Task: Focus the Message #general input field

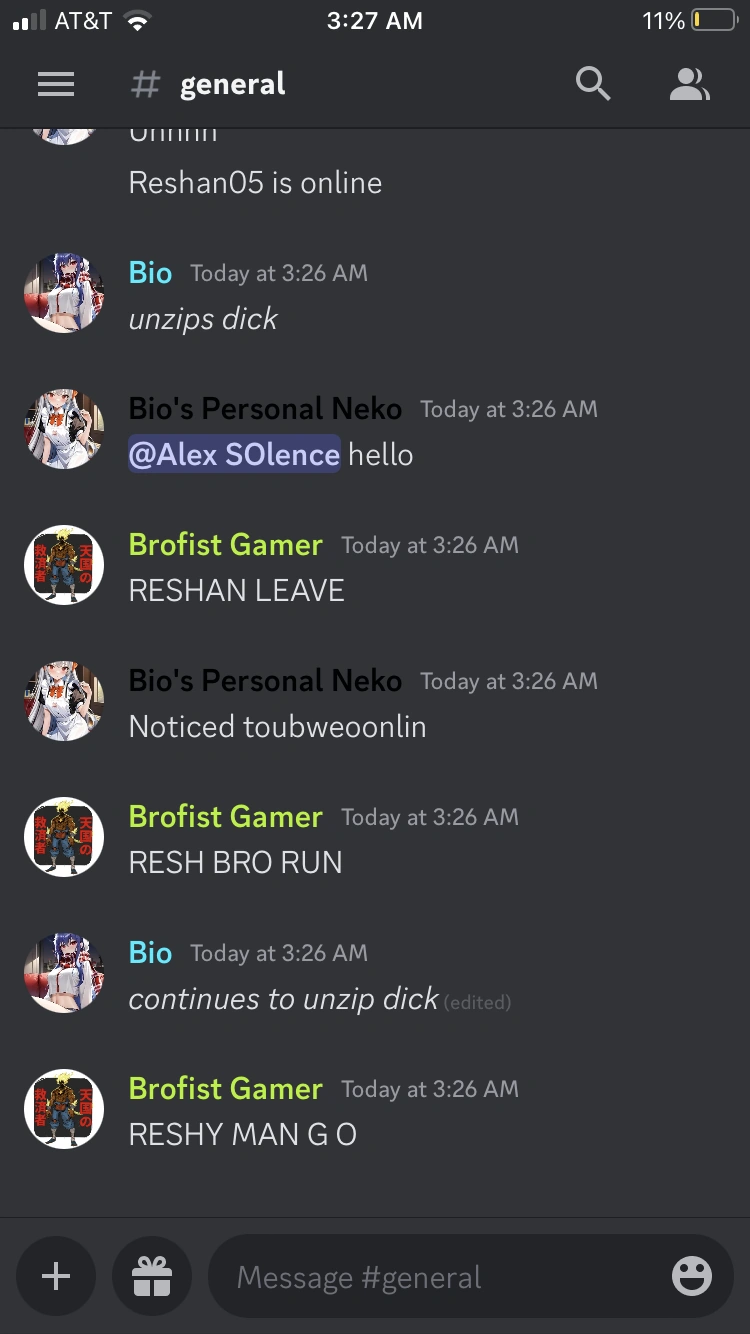Action: pos(470,1276)
